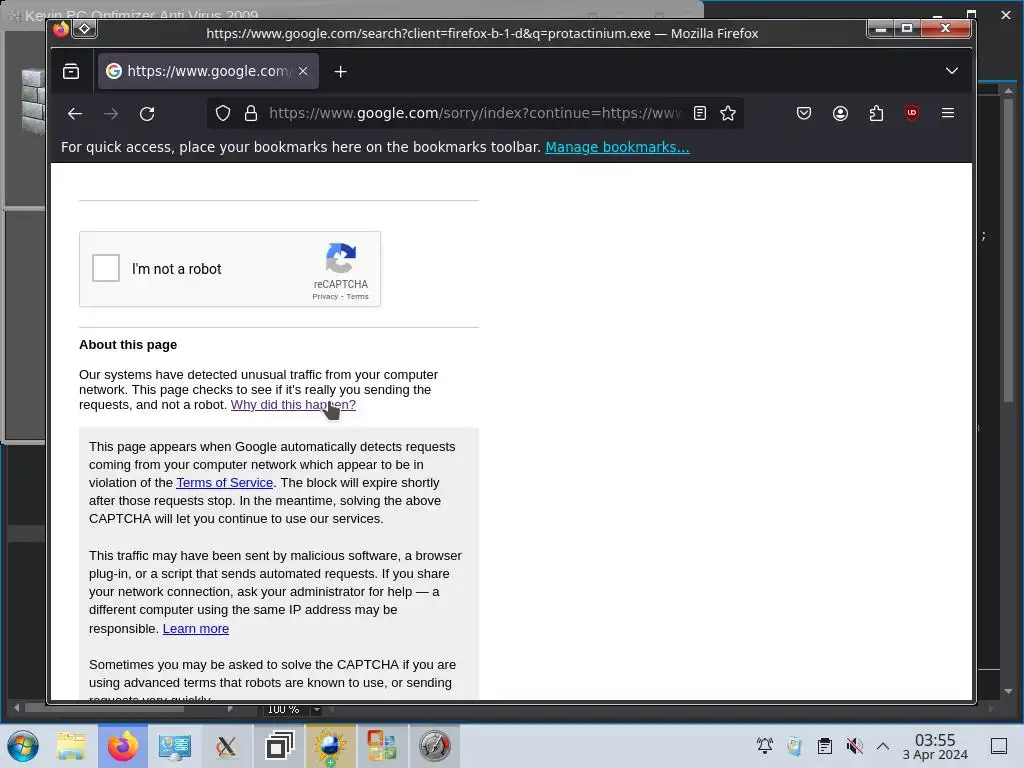Open the Firefox hamburger application menu
Viewport: 1024px width, 768px height.
[x=948, y=113]
